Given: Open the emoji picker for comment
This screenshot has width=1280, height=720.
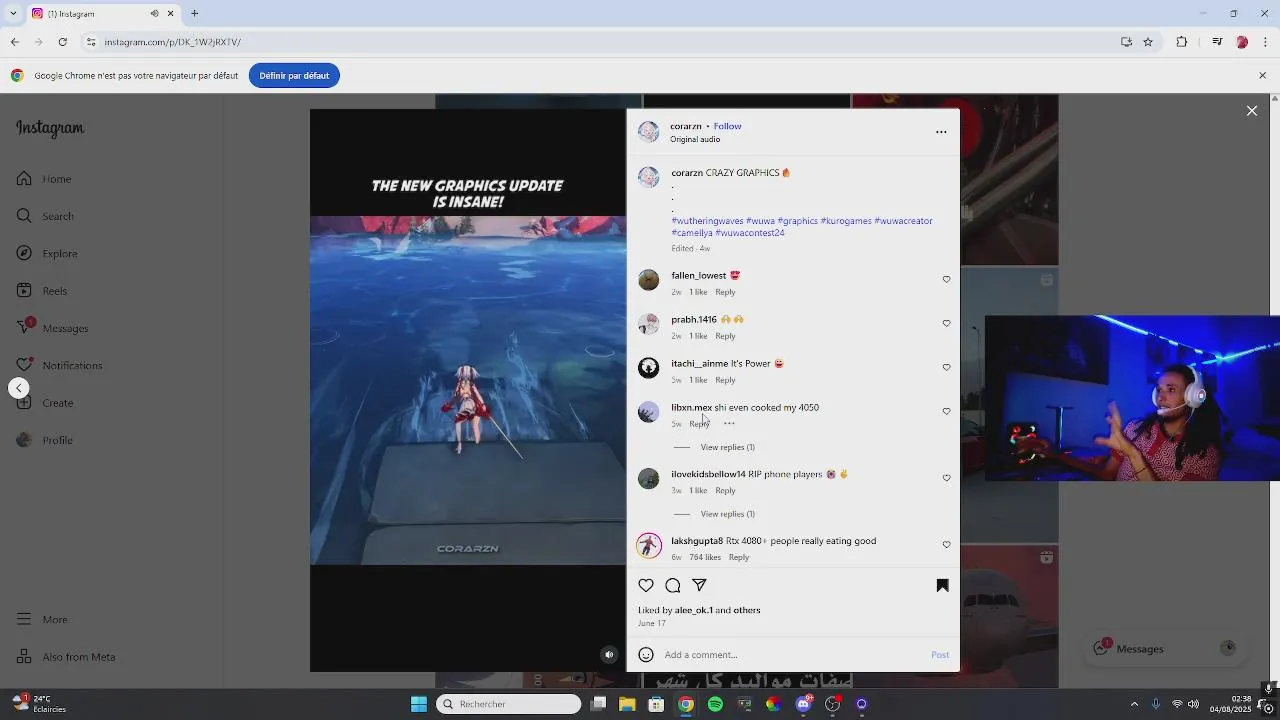Looking at the screenshot, I should 646,655.
